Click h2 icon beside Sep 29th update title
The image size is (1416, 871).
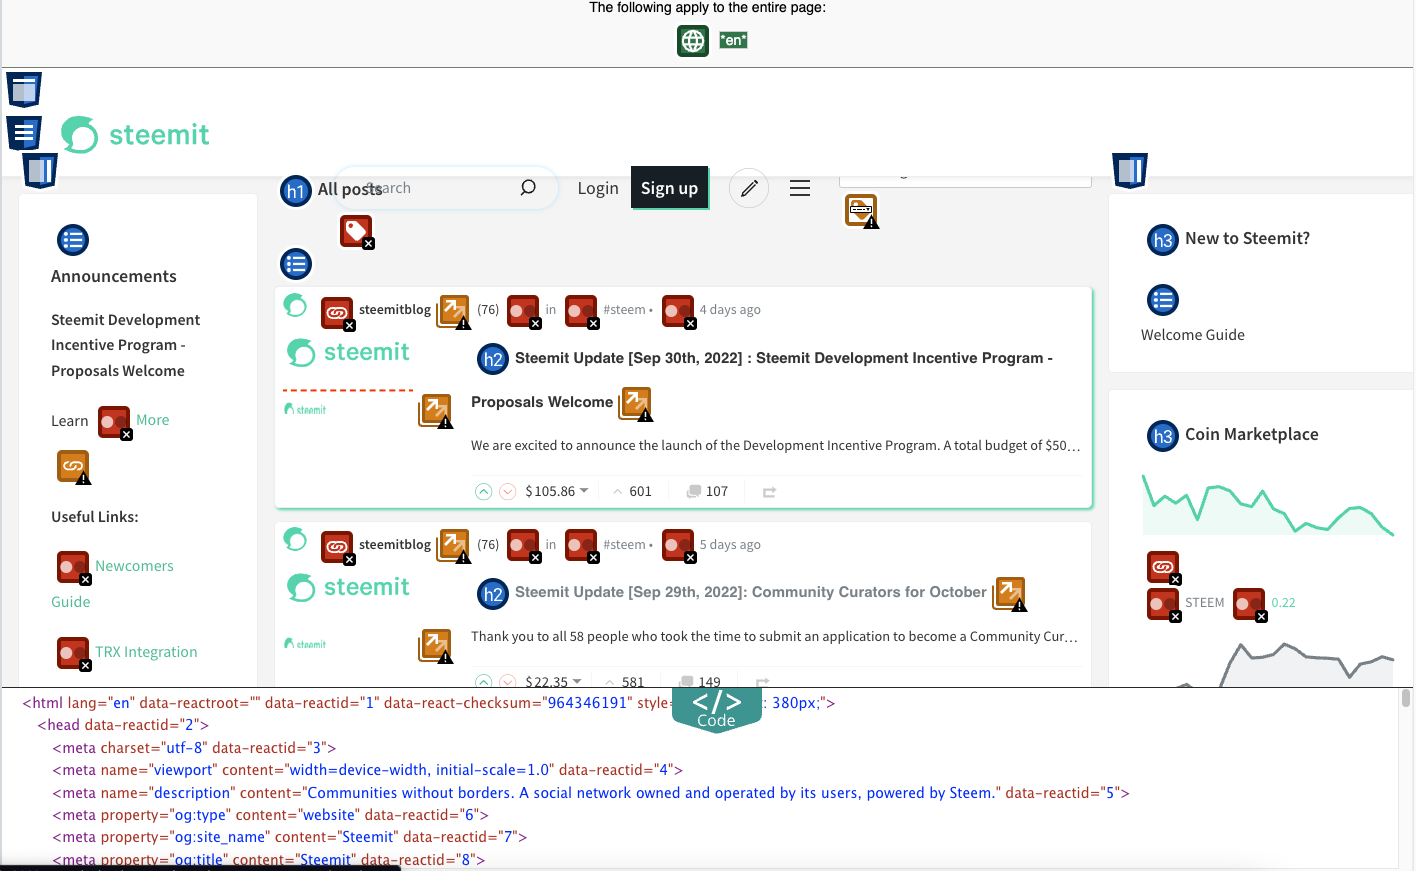493,594
